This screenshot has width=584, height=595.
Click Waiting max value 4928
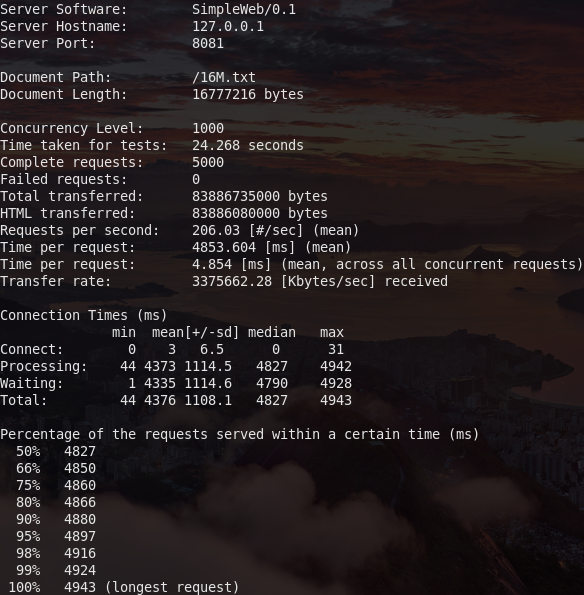(336, 384)
